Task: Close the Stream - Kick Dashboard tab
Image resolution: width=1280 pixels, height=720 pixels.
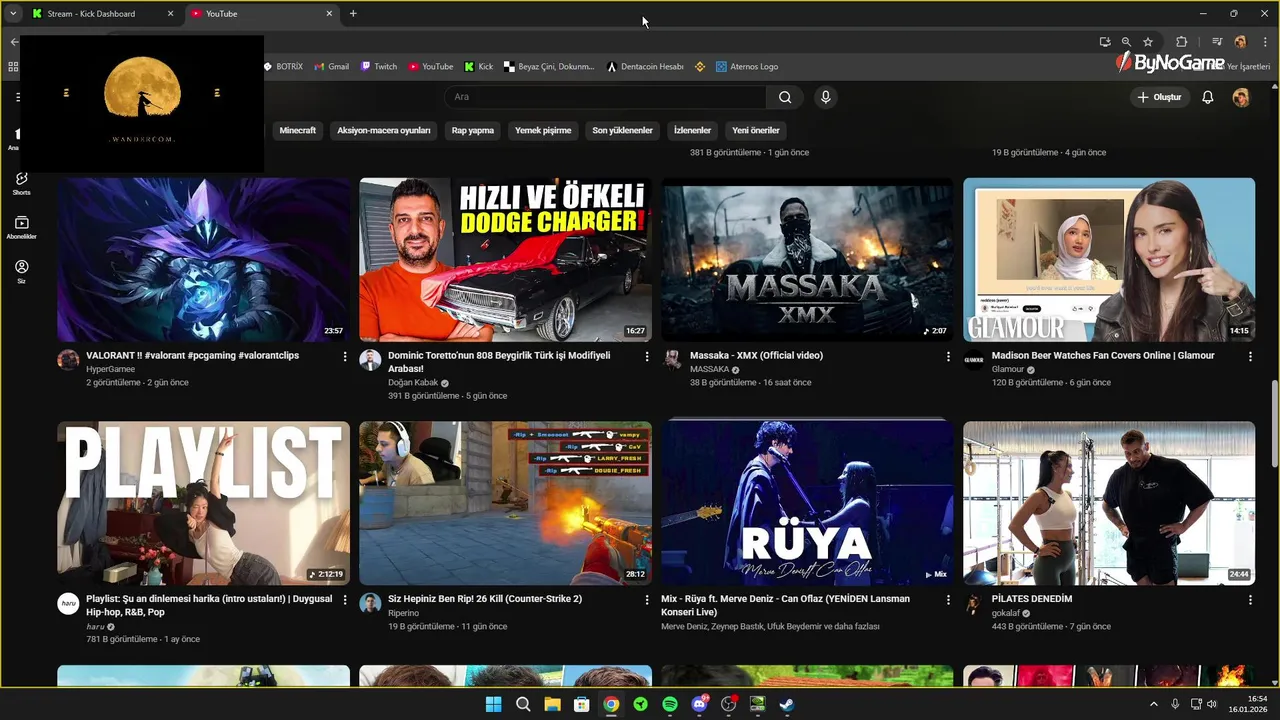Action: pos(170,14)
